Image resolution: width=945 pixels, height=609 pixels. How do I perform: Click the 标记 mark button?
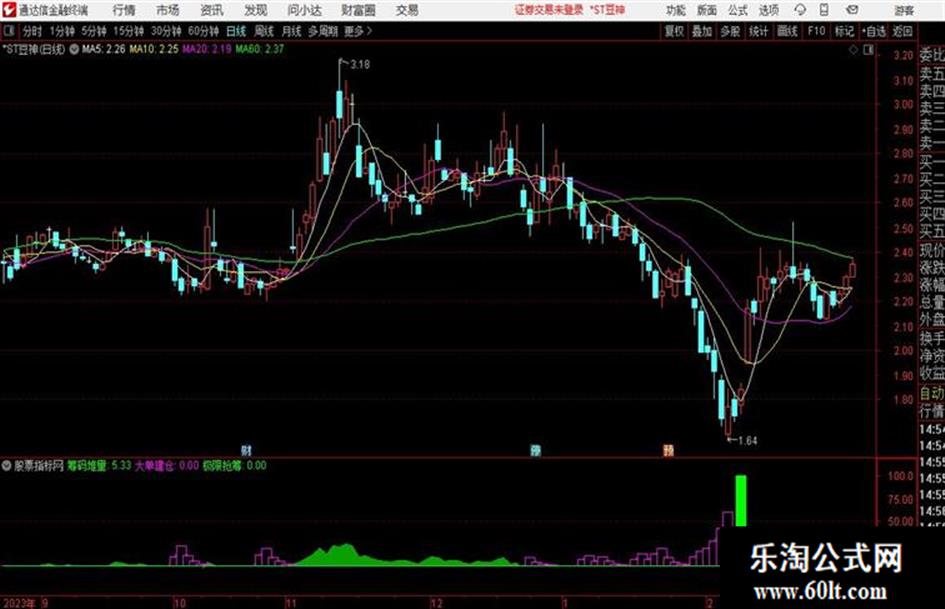click(x=844, y=31)
